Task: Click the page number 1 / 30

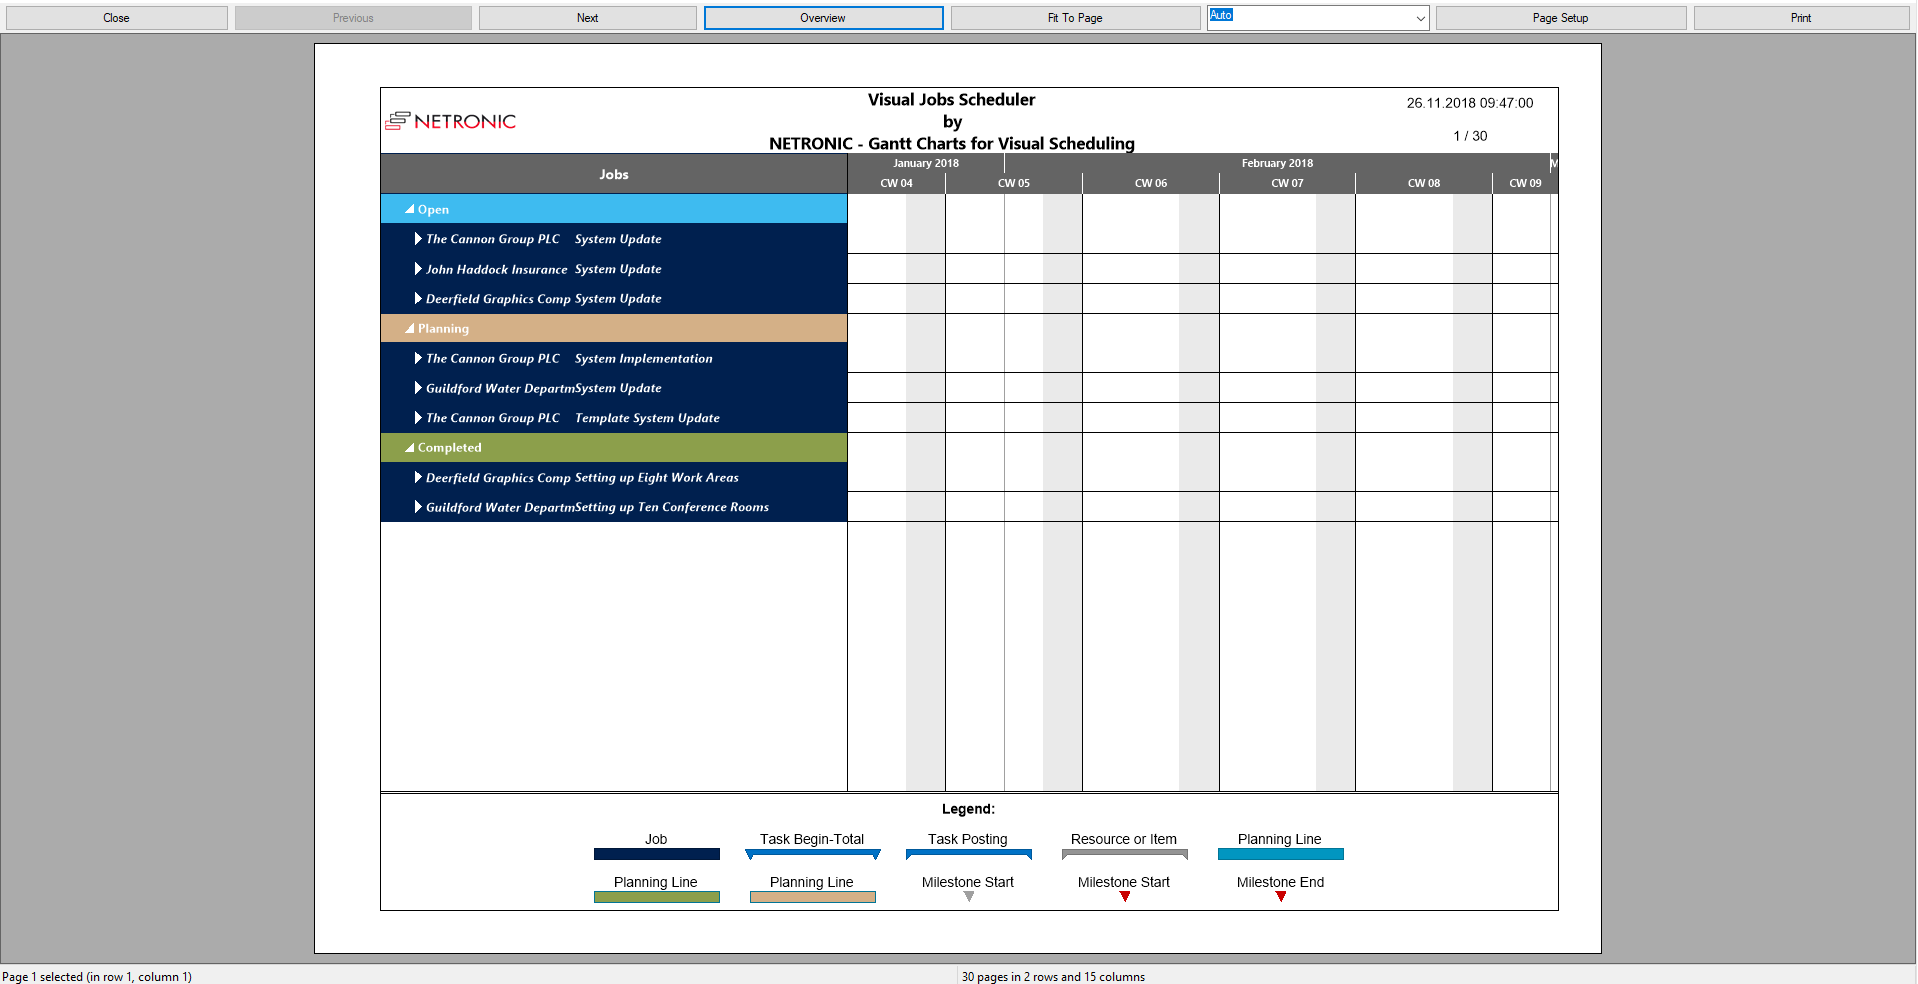Action: click(1470, 136)
